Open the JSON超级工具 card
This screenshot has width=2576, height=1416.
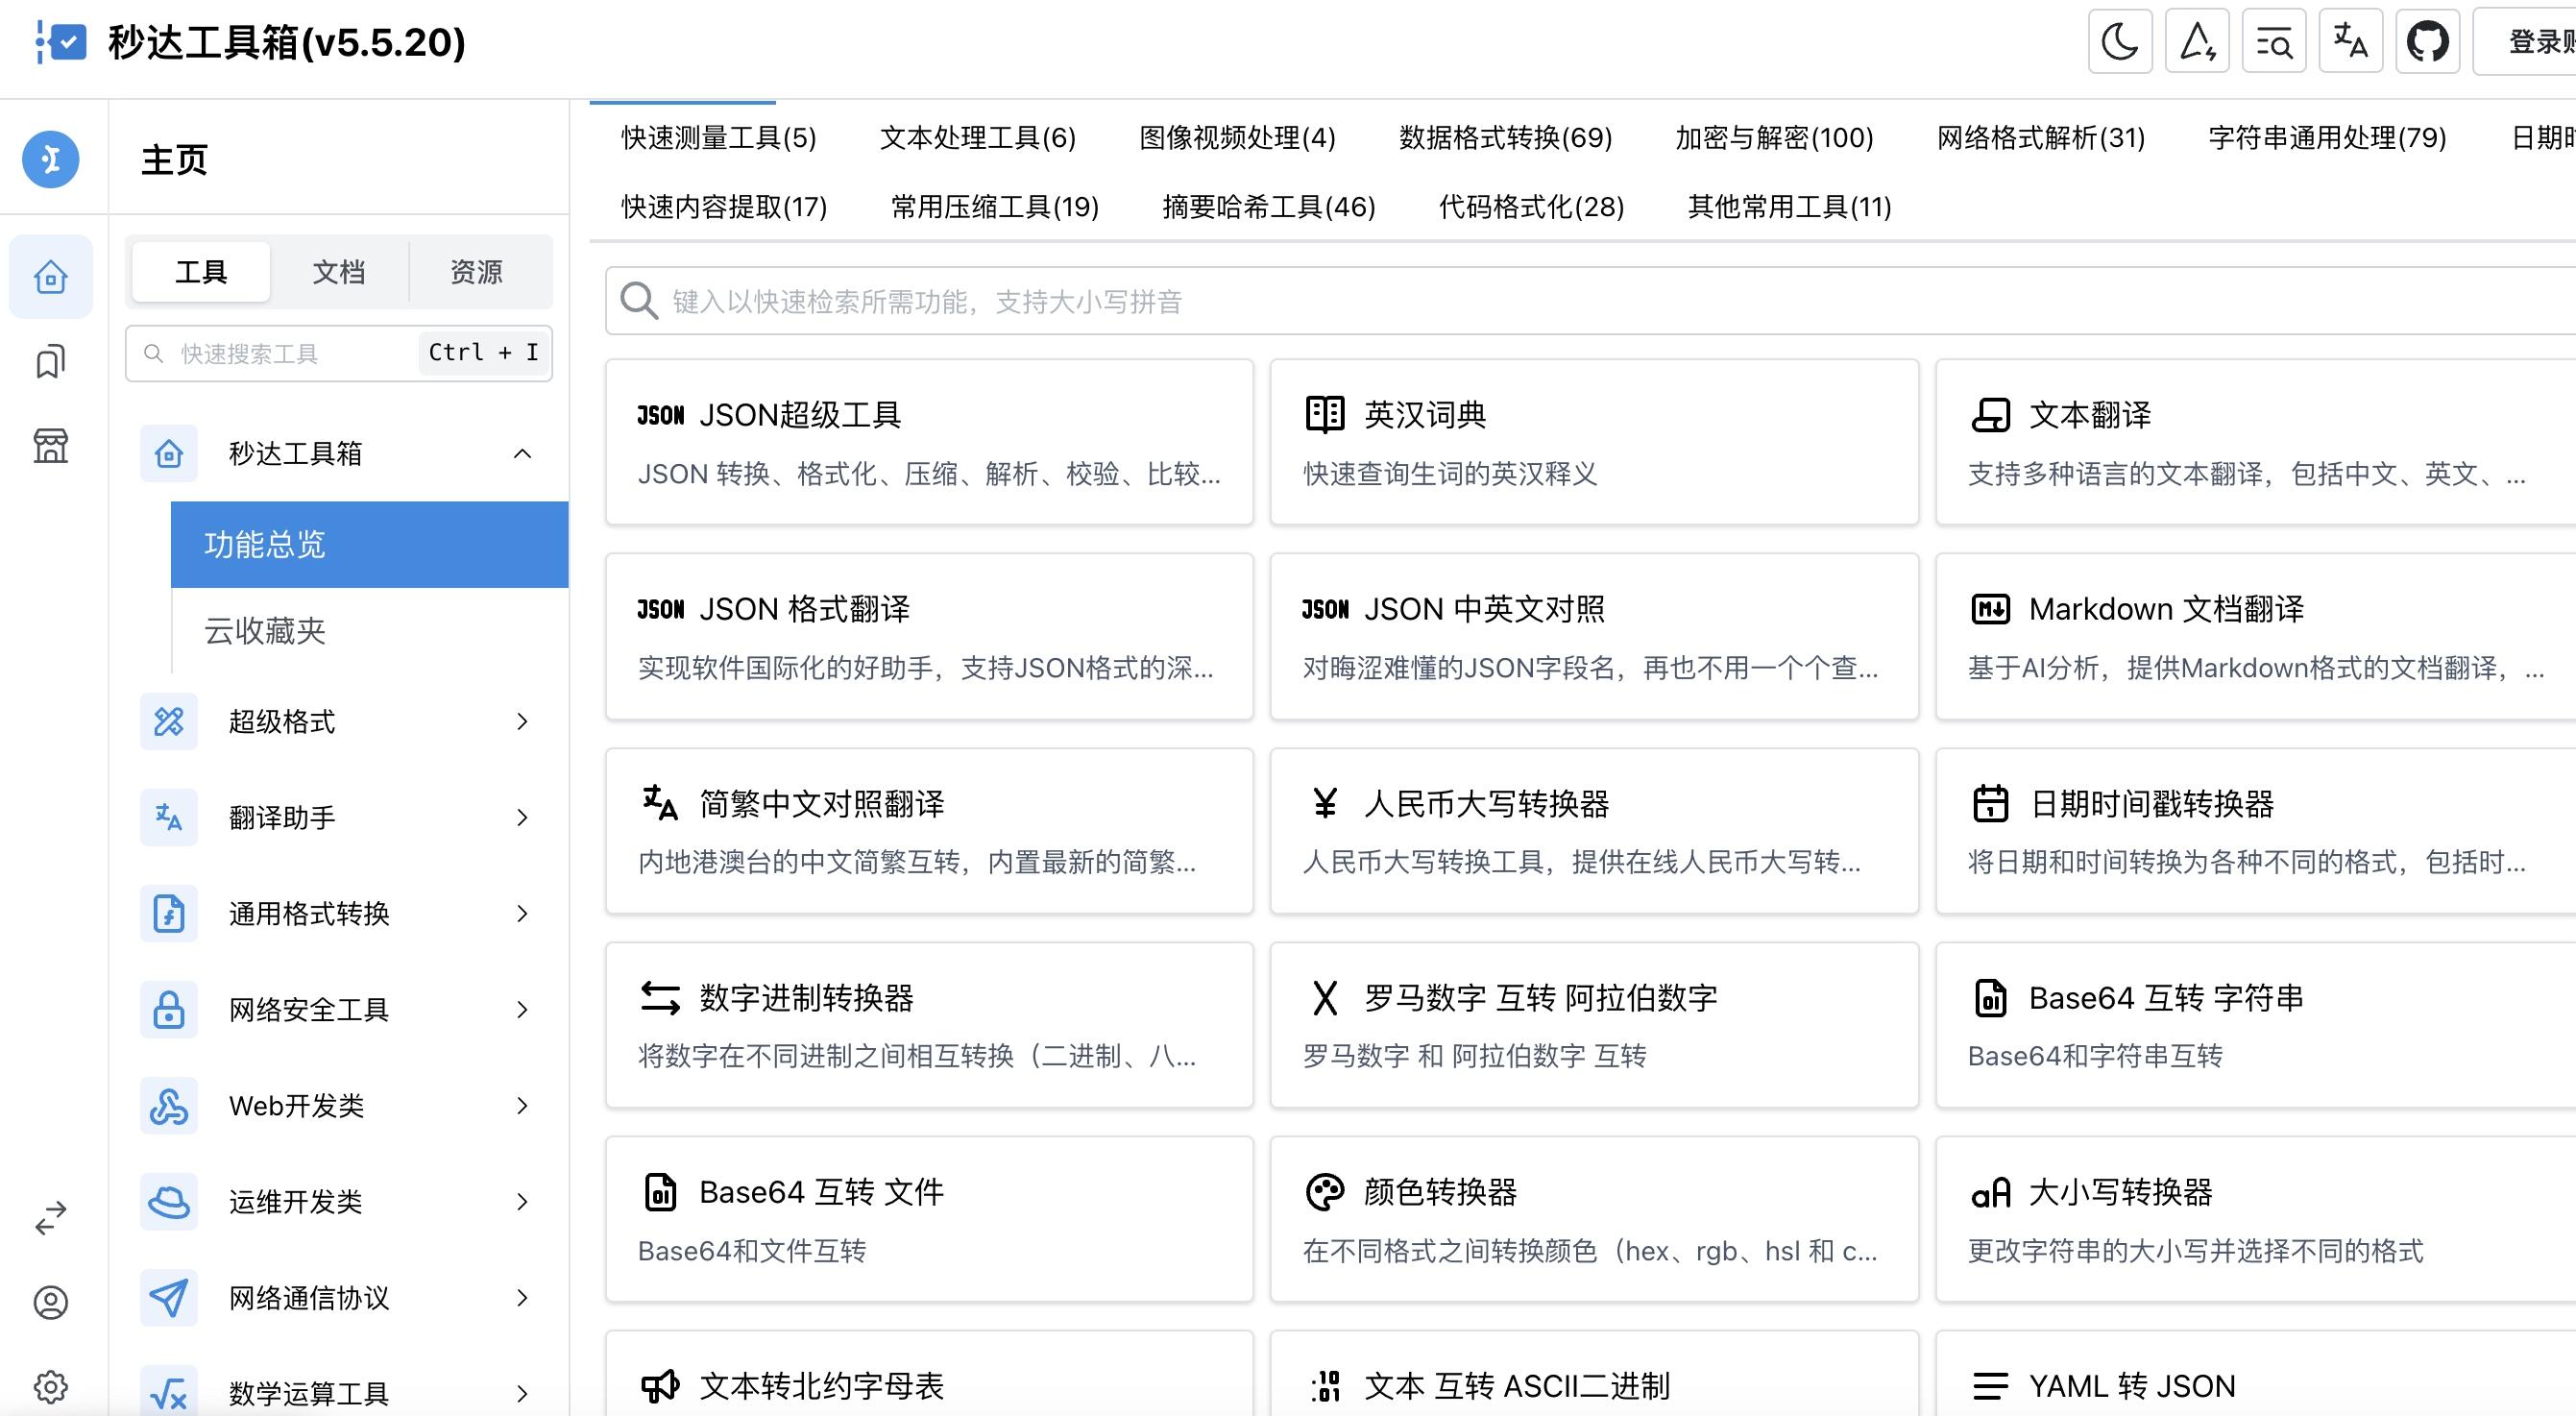tap(928, 441)
